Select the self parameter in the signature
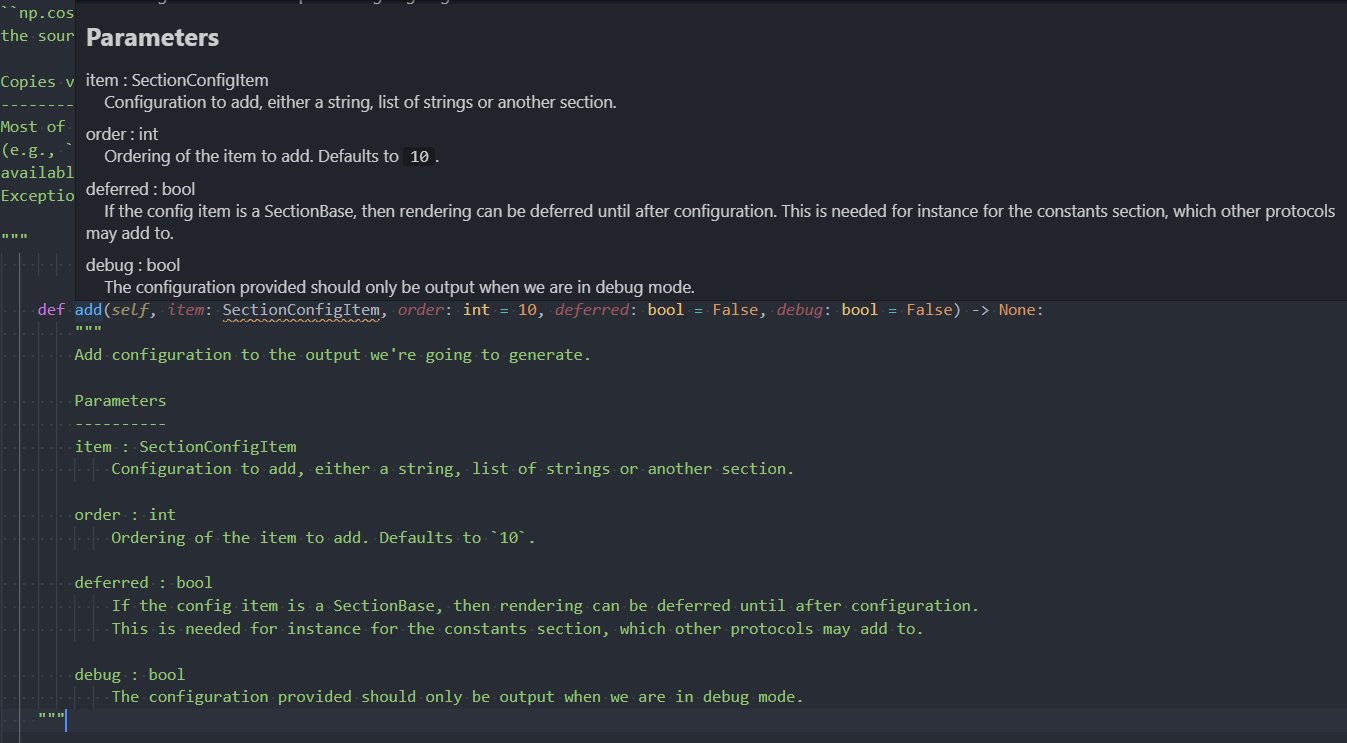Image resolution: width=1347 pixels, height=743 pixels. click(x=131, y=309)
